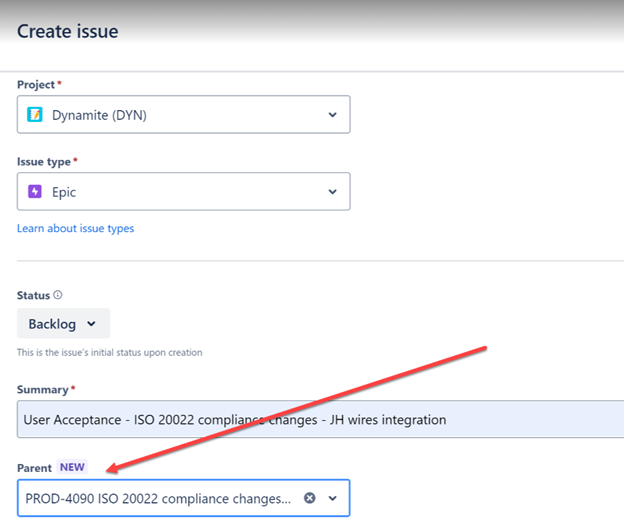Click the NEW badge next to Parent
624x525 pixels.
tap(72, 468)
